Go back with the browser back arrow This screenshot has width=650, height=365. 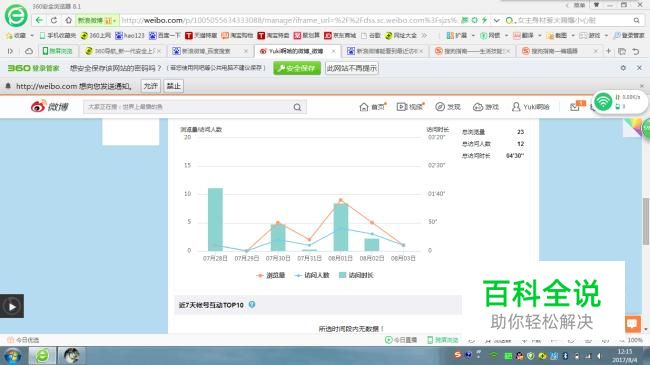[x=39, y=20]
